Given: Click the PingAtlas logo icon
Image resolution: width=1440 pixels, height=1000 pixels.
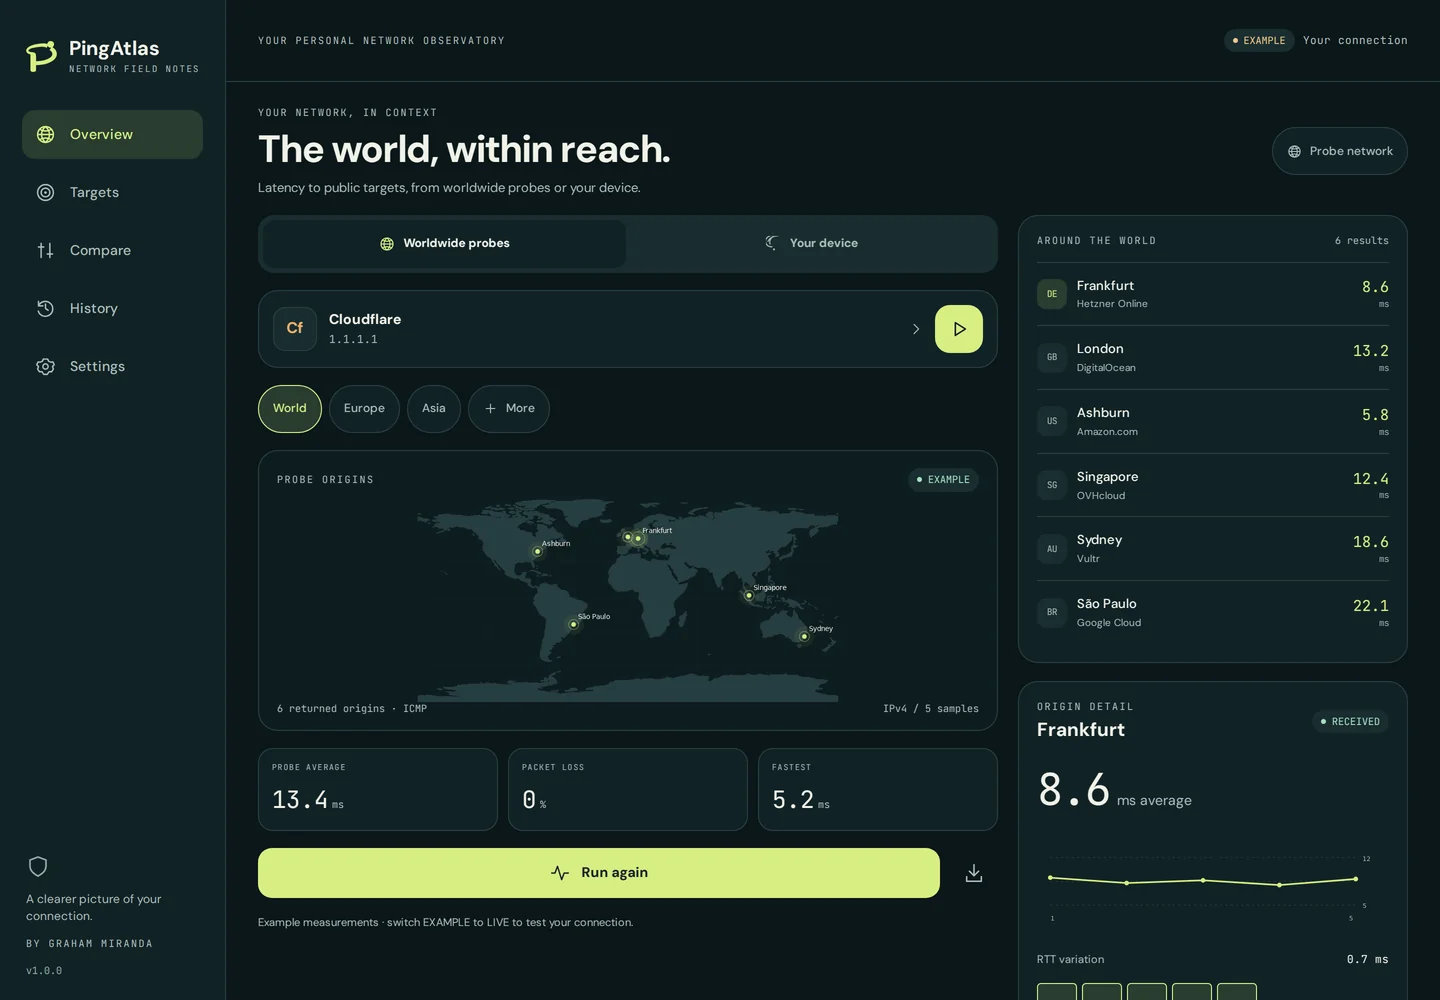Looking at the screenshot, I should click(x=41, y=56).
